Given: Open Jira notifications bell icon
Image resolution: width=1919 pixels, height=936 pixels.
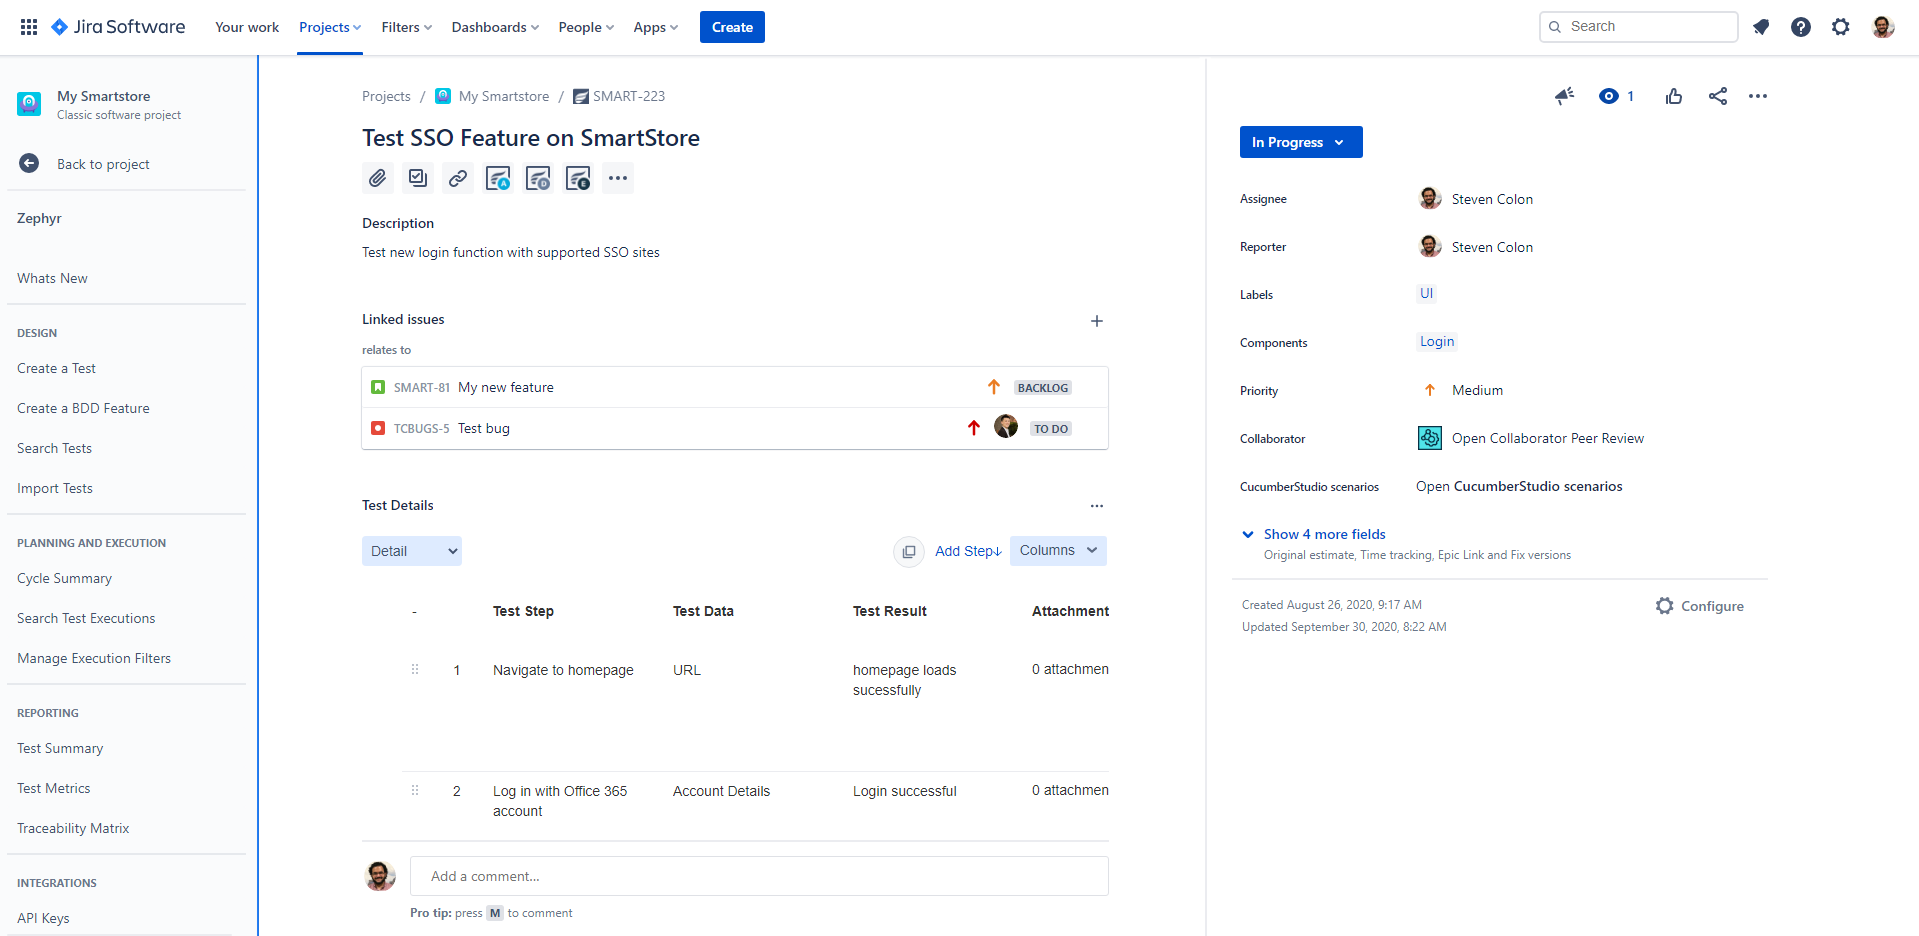Looking at the screenshot, I should point(1761,27).
